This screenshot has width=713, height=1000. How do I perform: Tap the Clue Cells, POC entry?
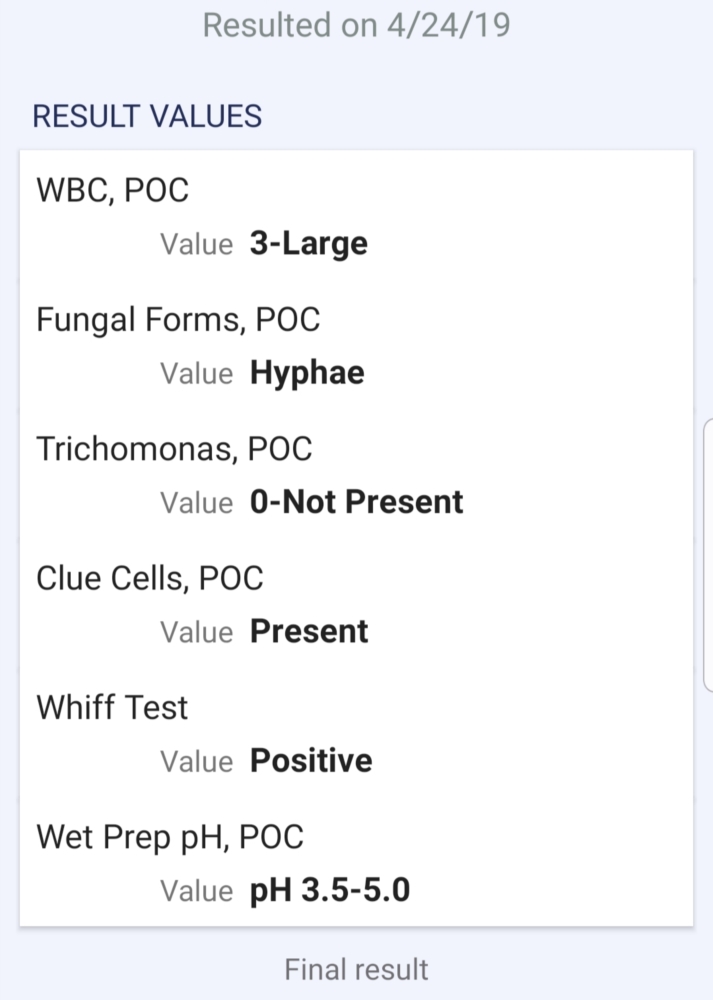point(150,578)
